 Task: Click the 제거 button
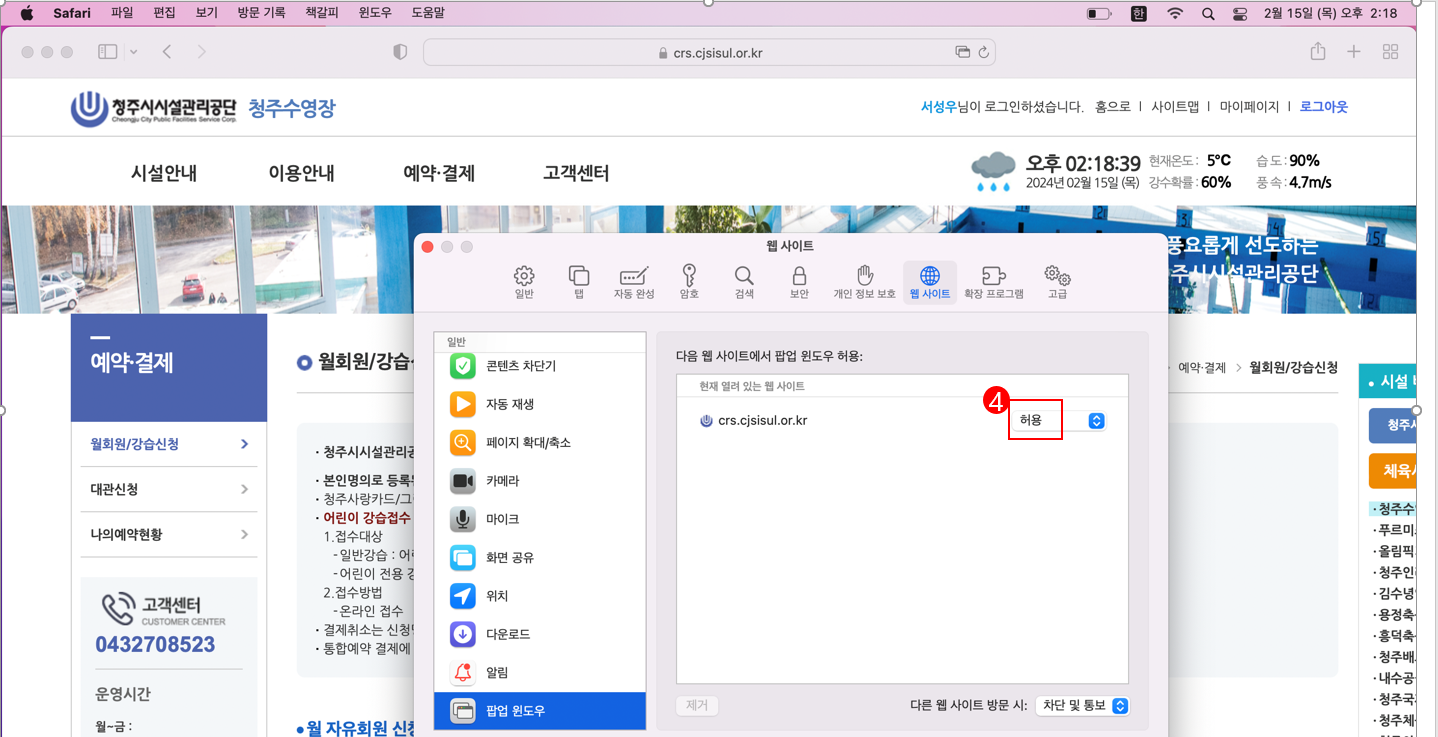pyautogui.click(x=697, y=706)
